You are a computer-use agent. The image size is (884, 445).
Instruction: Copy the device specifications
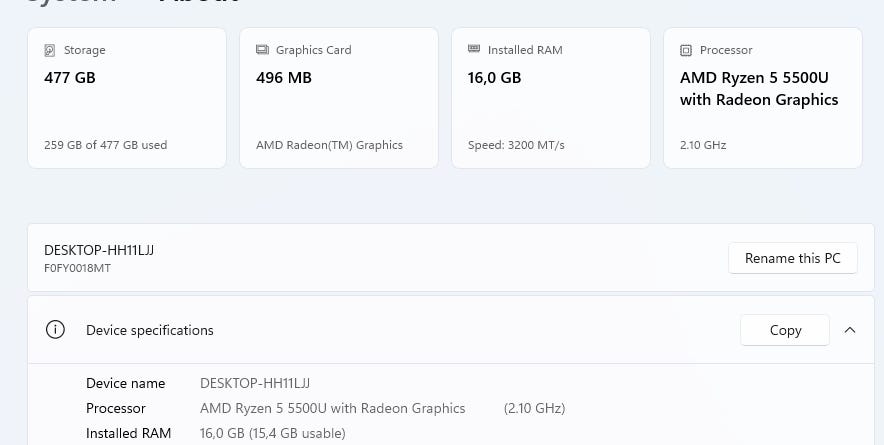pos(785,330)
